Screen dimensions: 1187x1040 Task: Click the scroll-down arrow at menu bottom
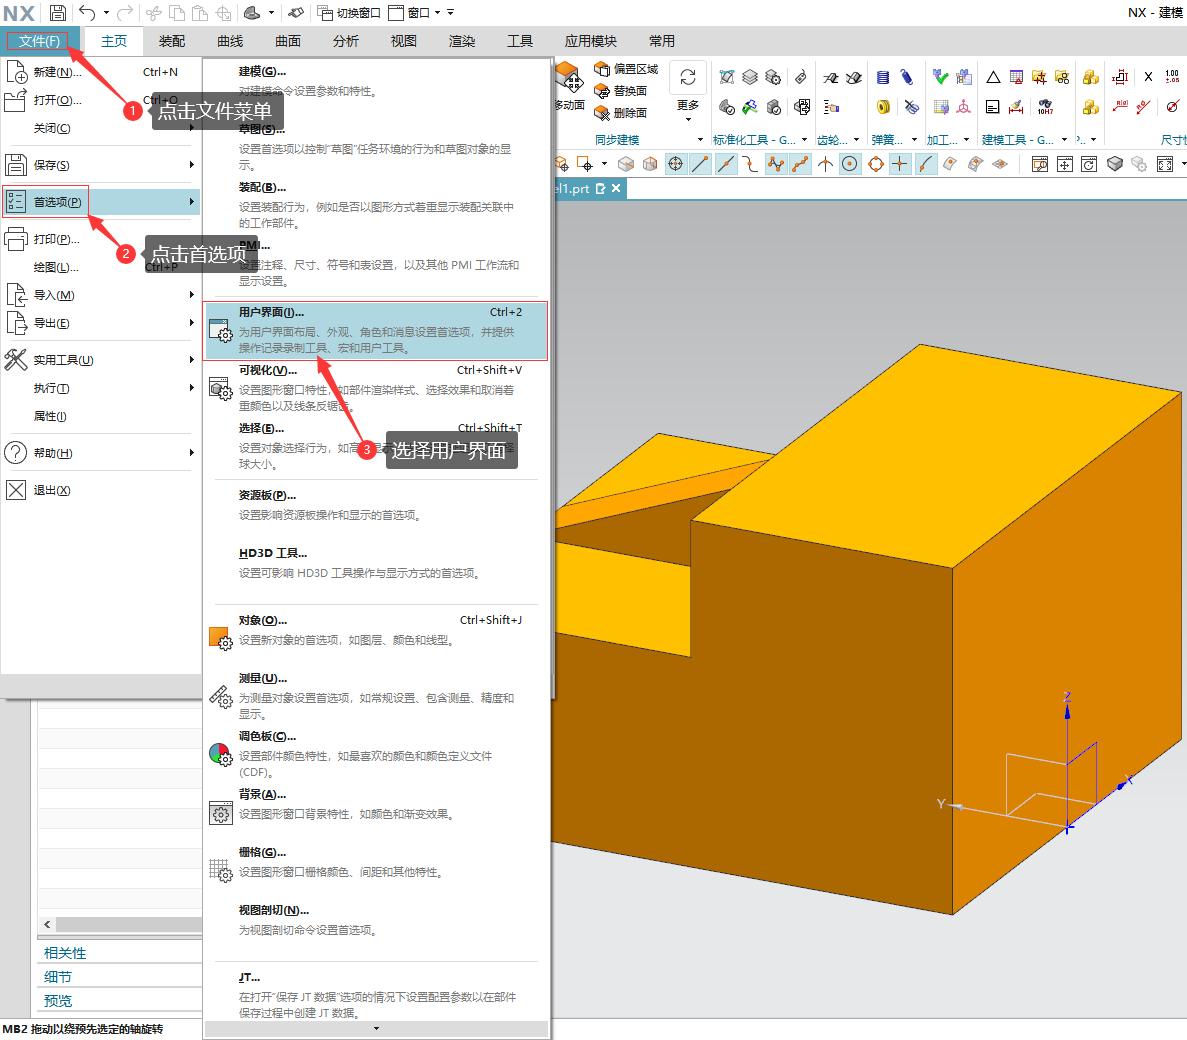376,1029
